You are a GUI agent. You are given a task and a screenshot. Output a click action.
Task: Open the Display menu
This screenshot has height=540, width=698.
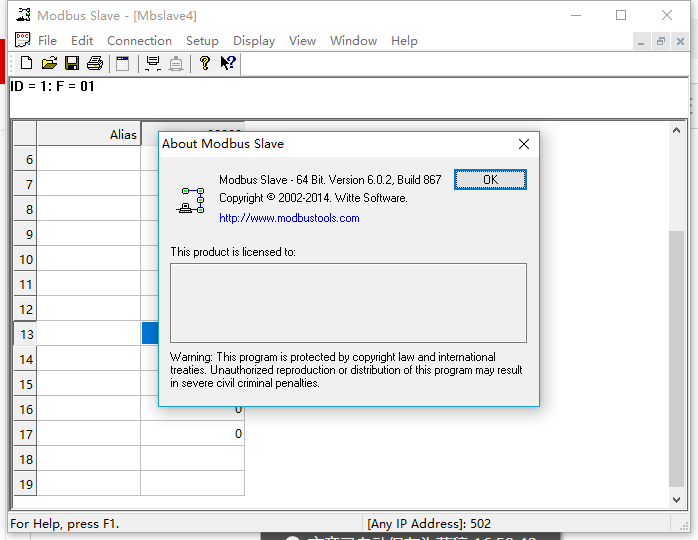click(254, 41)
